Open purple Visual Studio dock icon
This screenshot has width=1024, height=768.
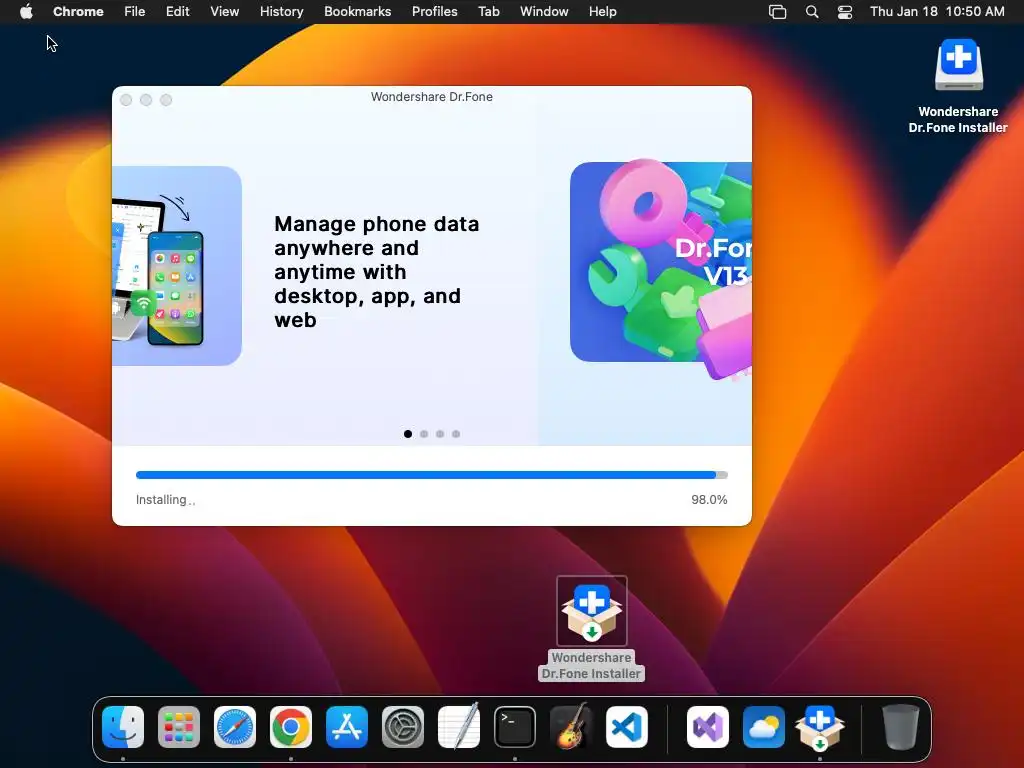click(708, 727)
